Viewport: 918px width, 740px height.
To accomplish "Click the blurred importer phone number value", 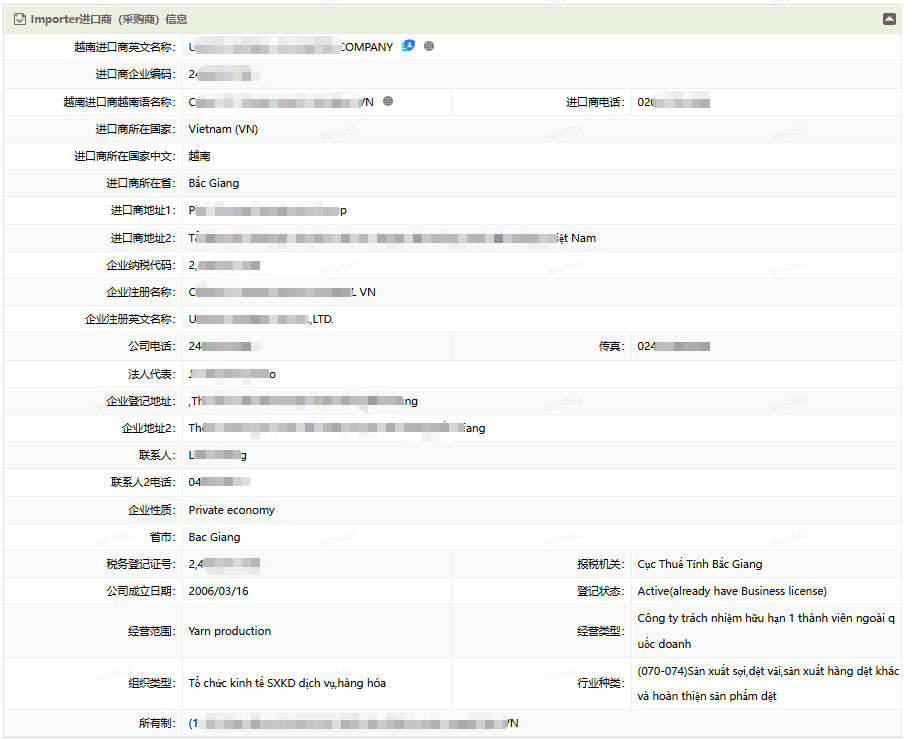I will click(673, 102).
